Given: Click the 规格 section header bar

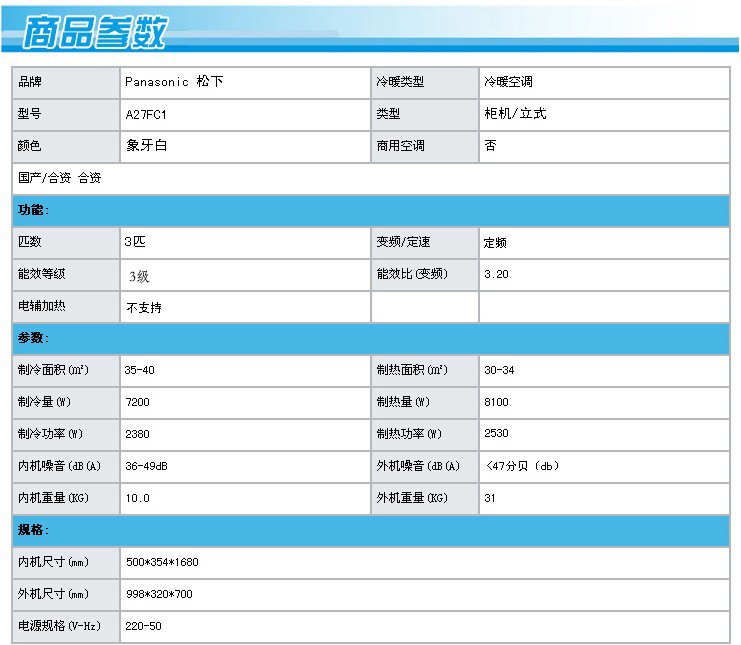Looking at the screenshot, I should click(x=371, y=530).
